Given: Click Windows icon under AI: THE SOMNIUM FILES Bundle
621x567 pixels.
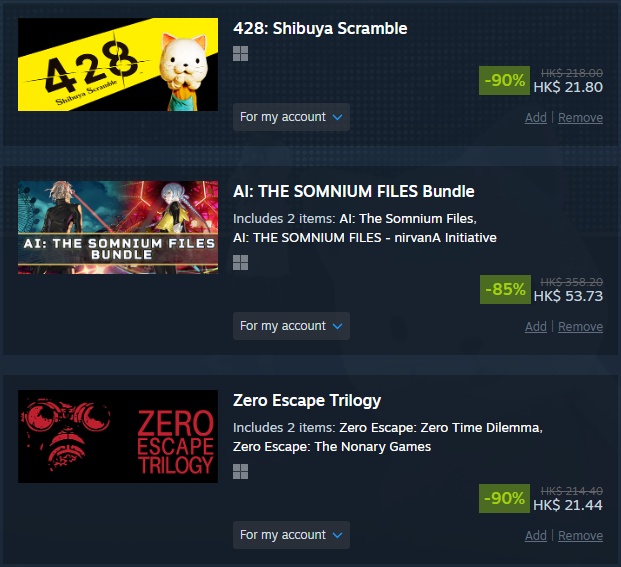Looking at the screenshot, I should (240, 263).
